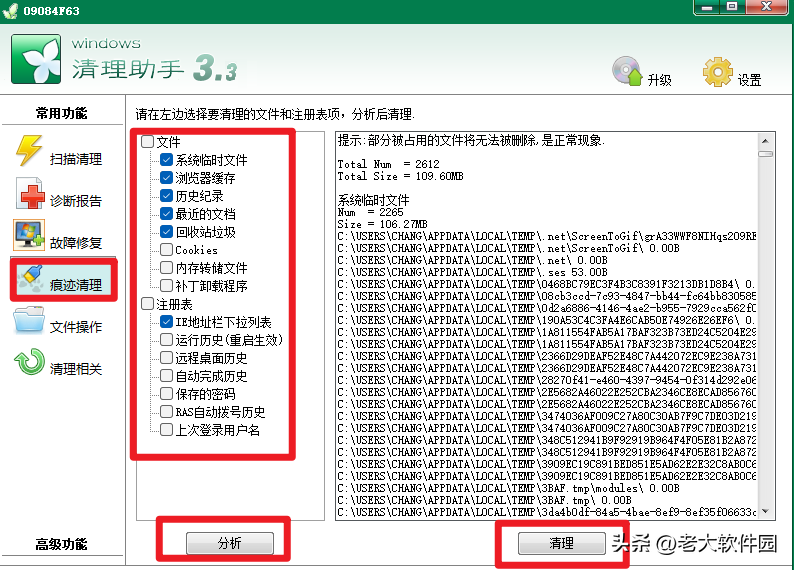Click 'Total Num = 2612' line
794x570 pixels.
[x=388, y=164]
